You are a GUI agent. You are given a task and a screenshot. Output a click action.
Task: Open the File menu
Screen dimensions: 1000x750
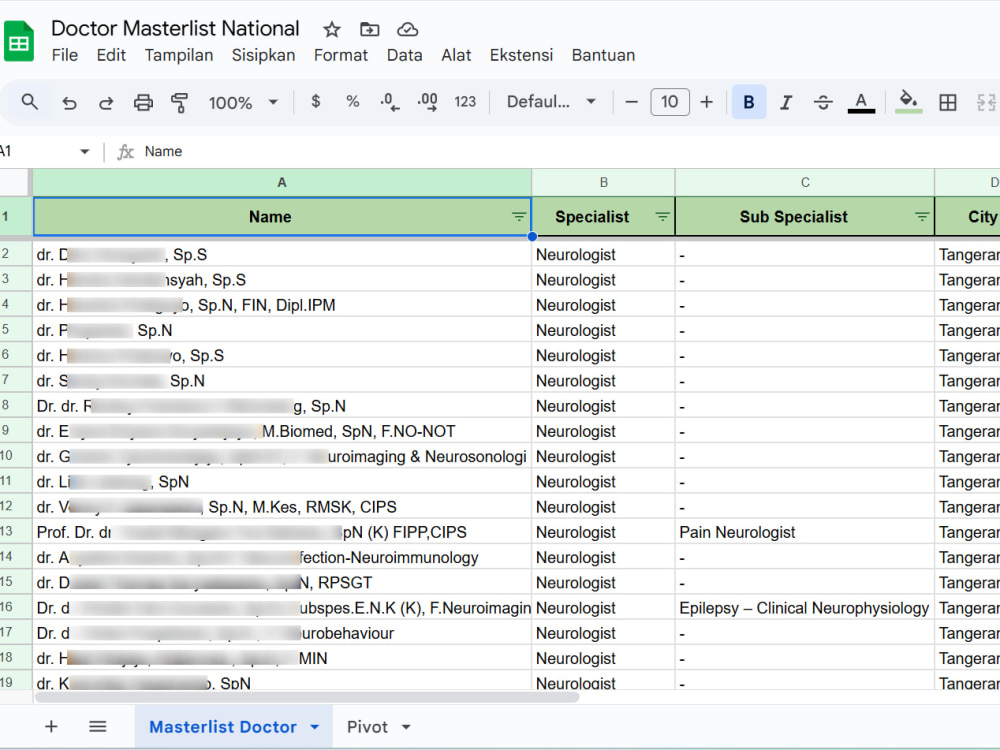point(64,55)
